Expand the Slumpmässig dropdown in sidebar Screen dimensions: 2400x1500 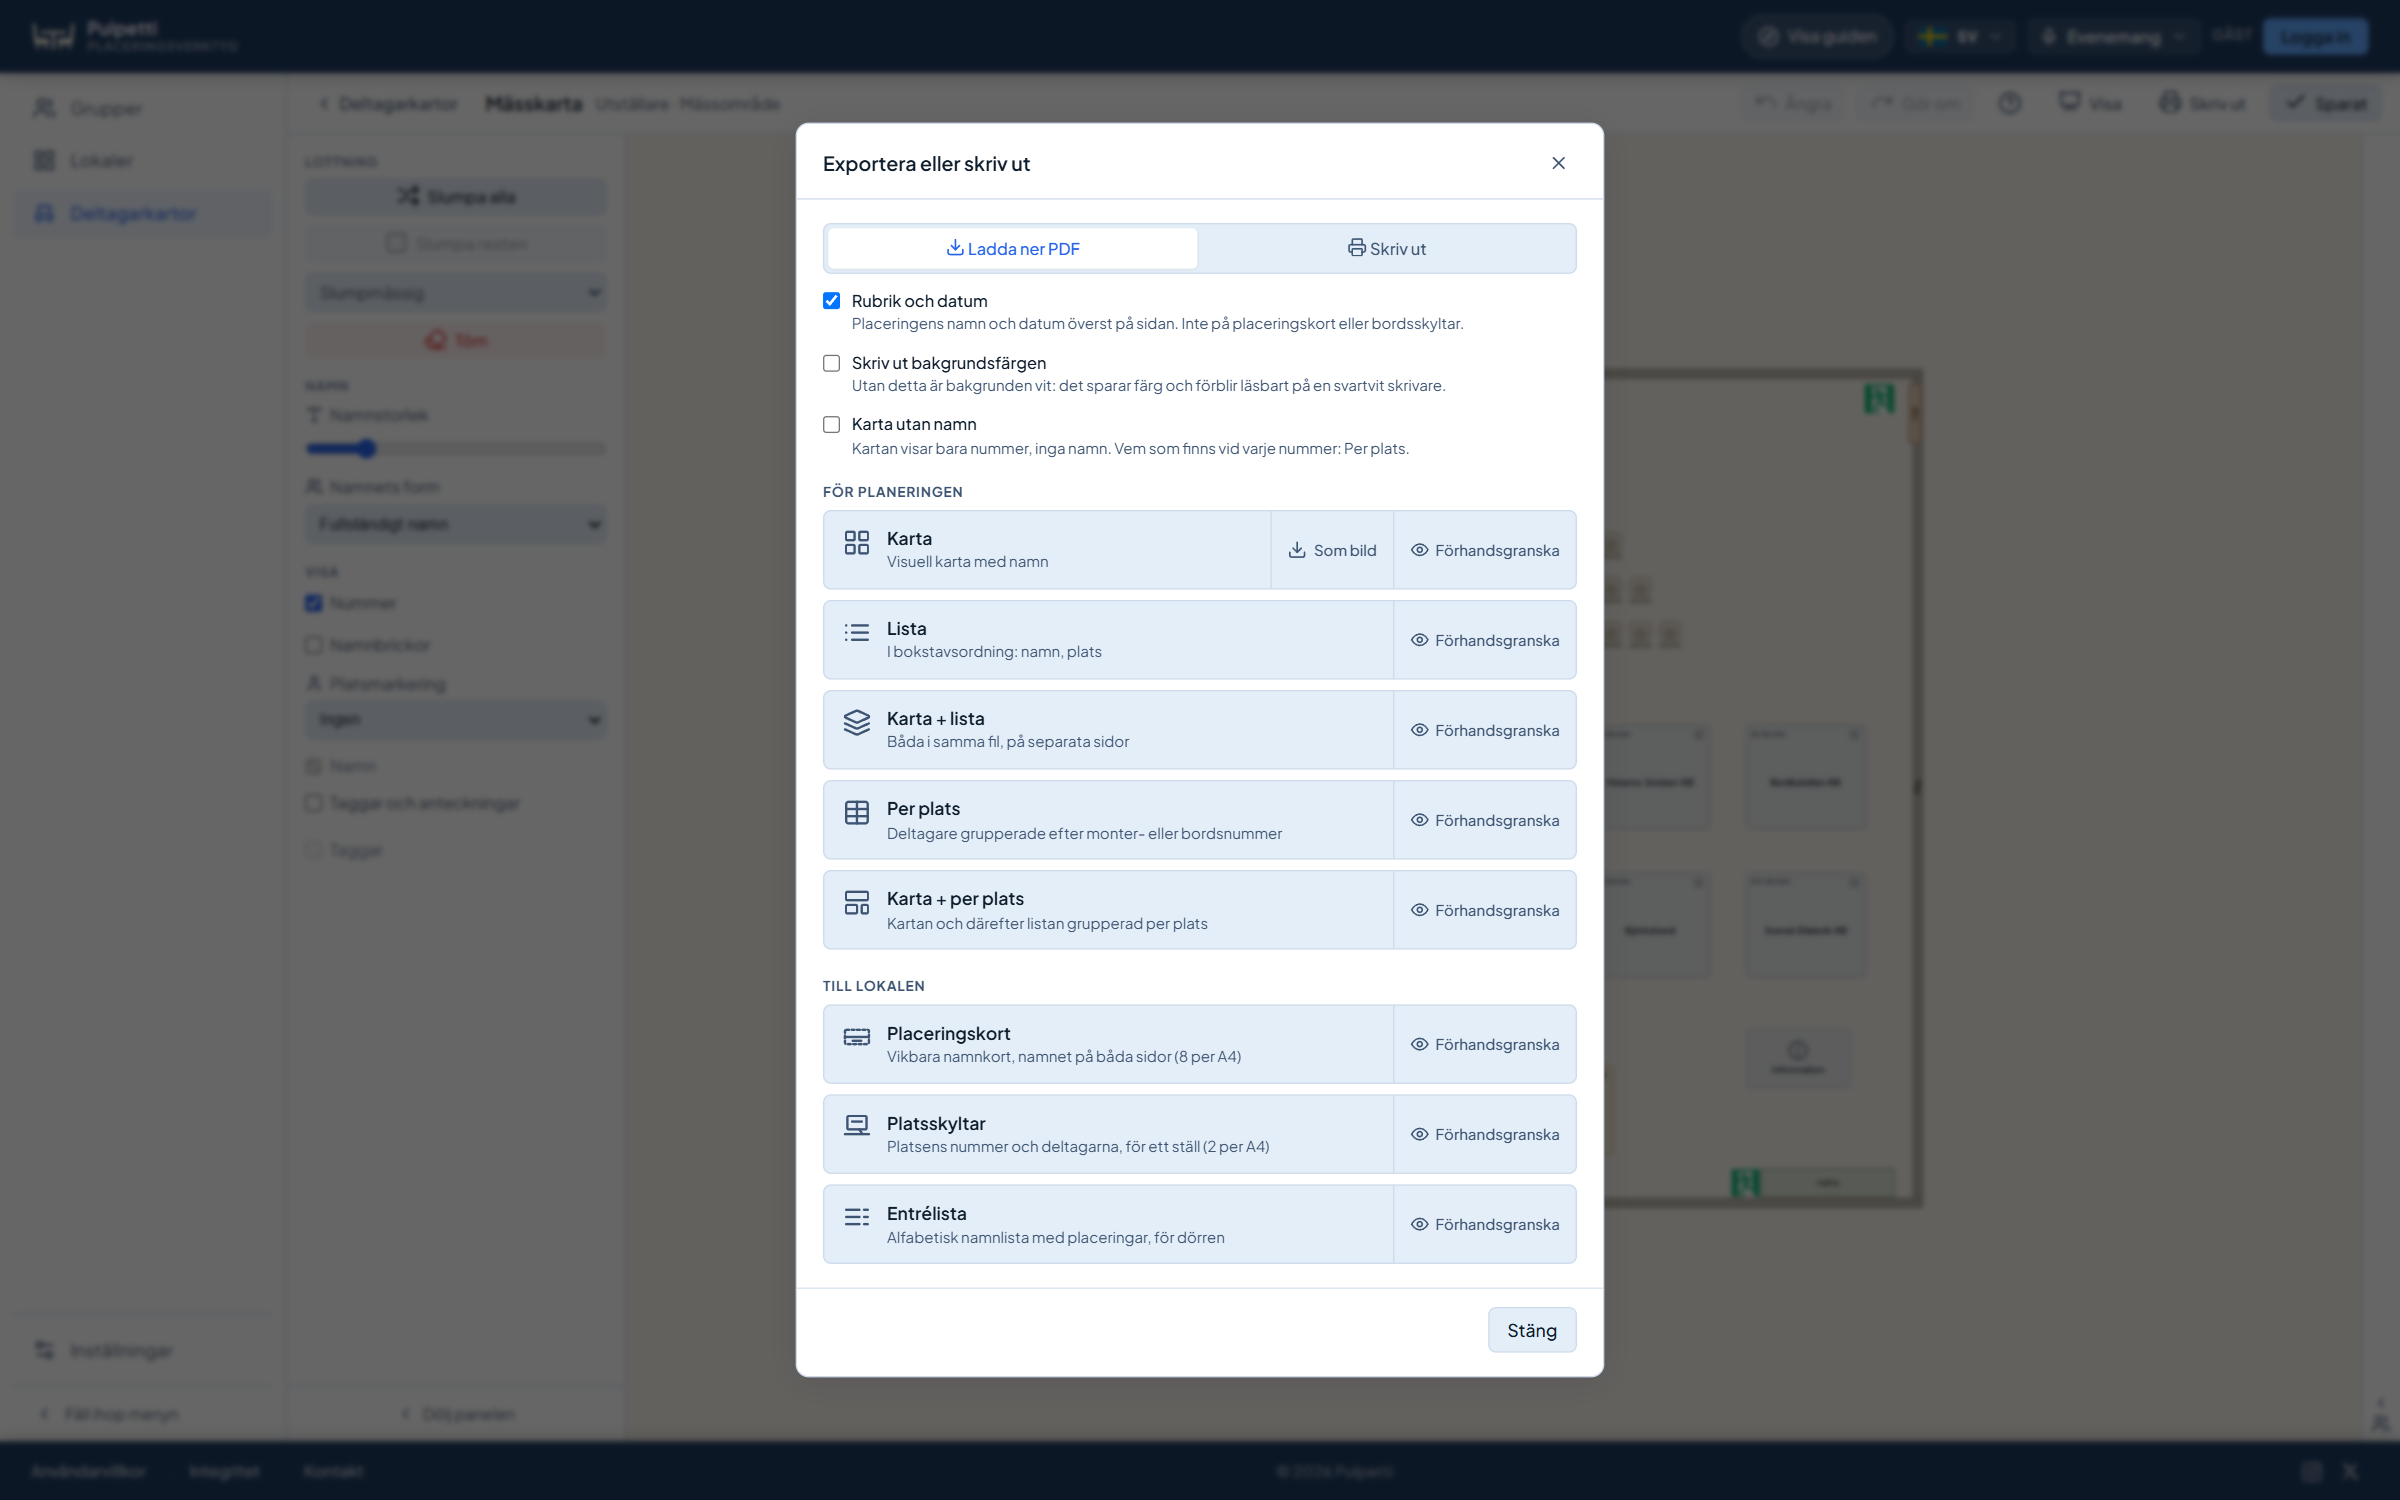[x=456, y=293]
